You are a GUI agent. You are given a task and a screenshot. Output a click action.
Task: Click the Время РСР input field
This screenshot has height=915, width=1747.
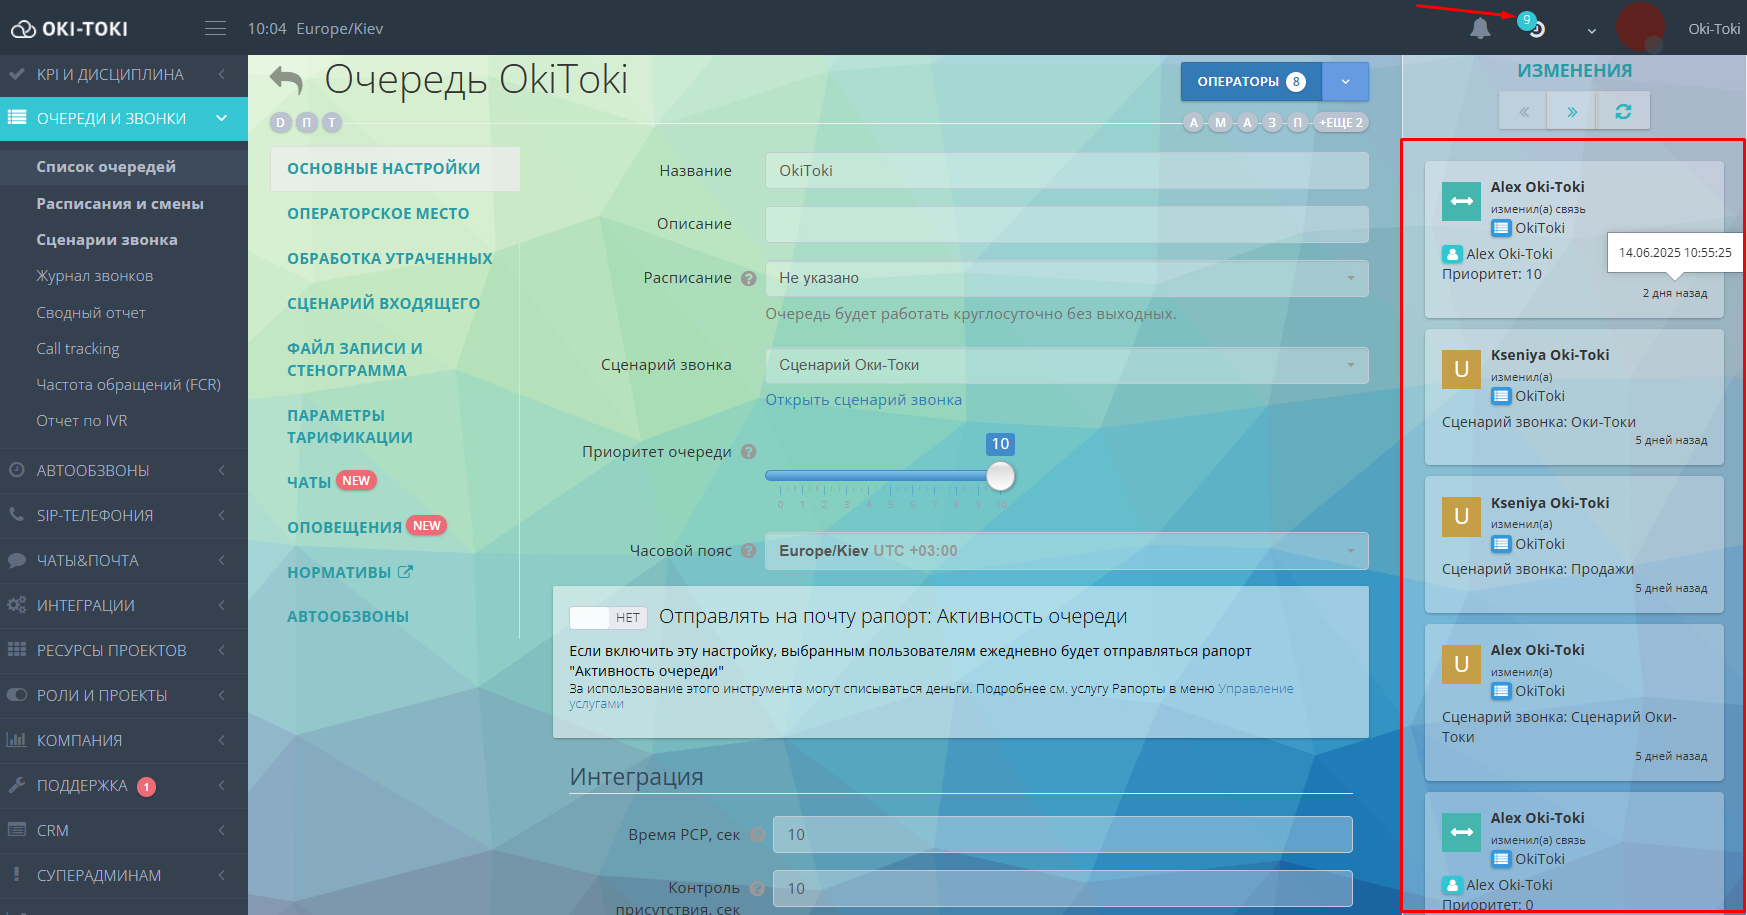(1063, 835)
